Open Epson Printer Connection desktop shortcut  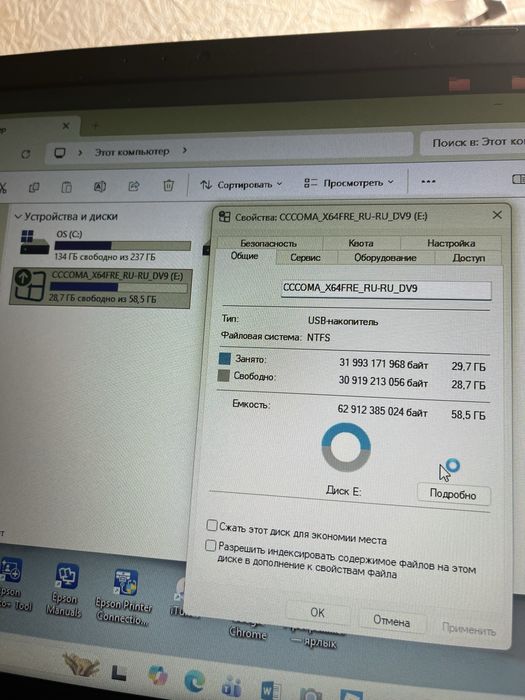click(x=125, y=597)
